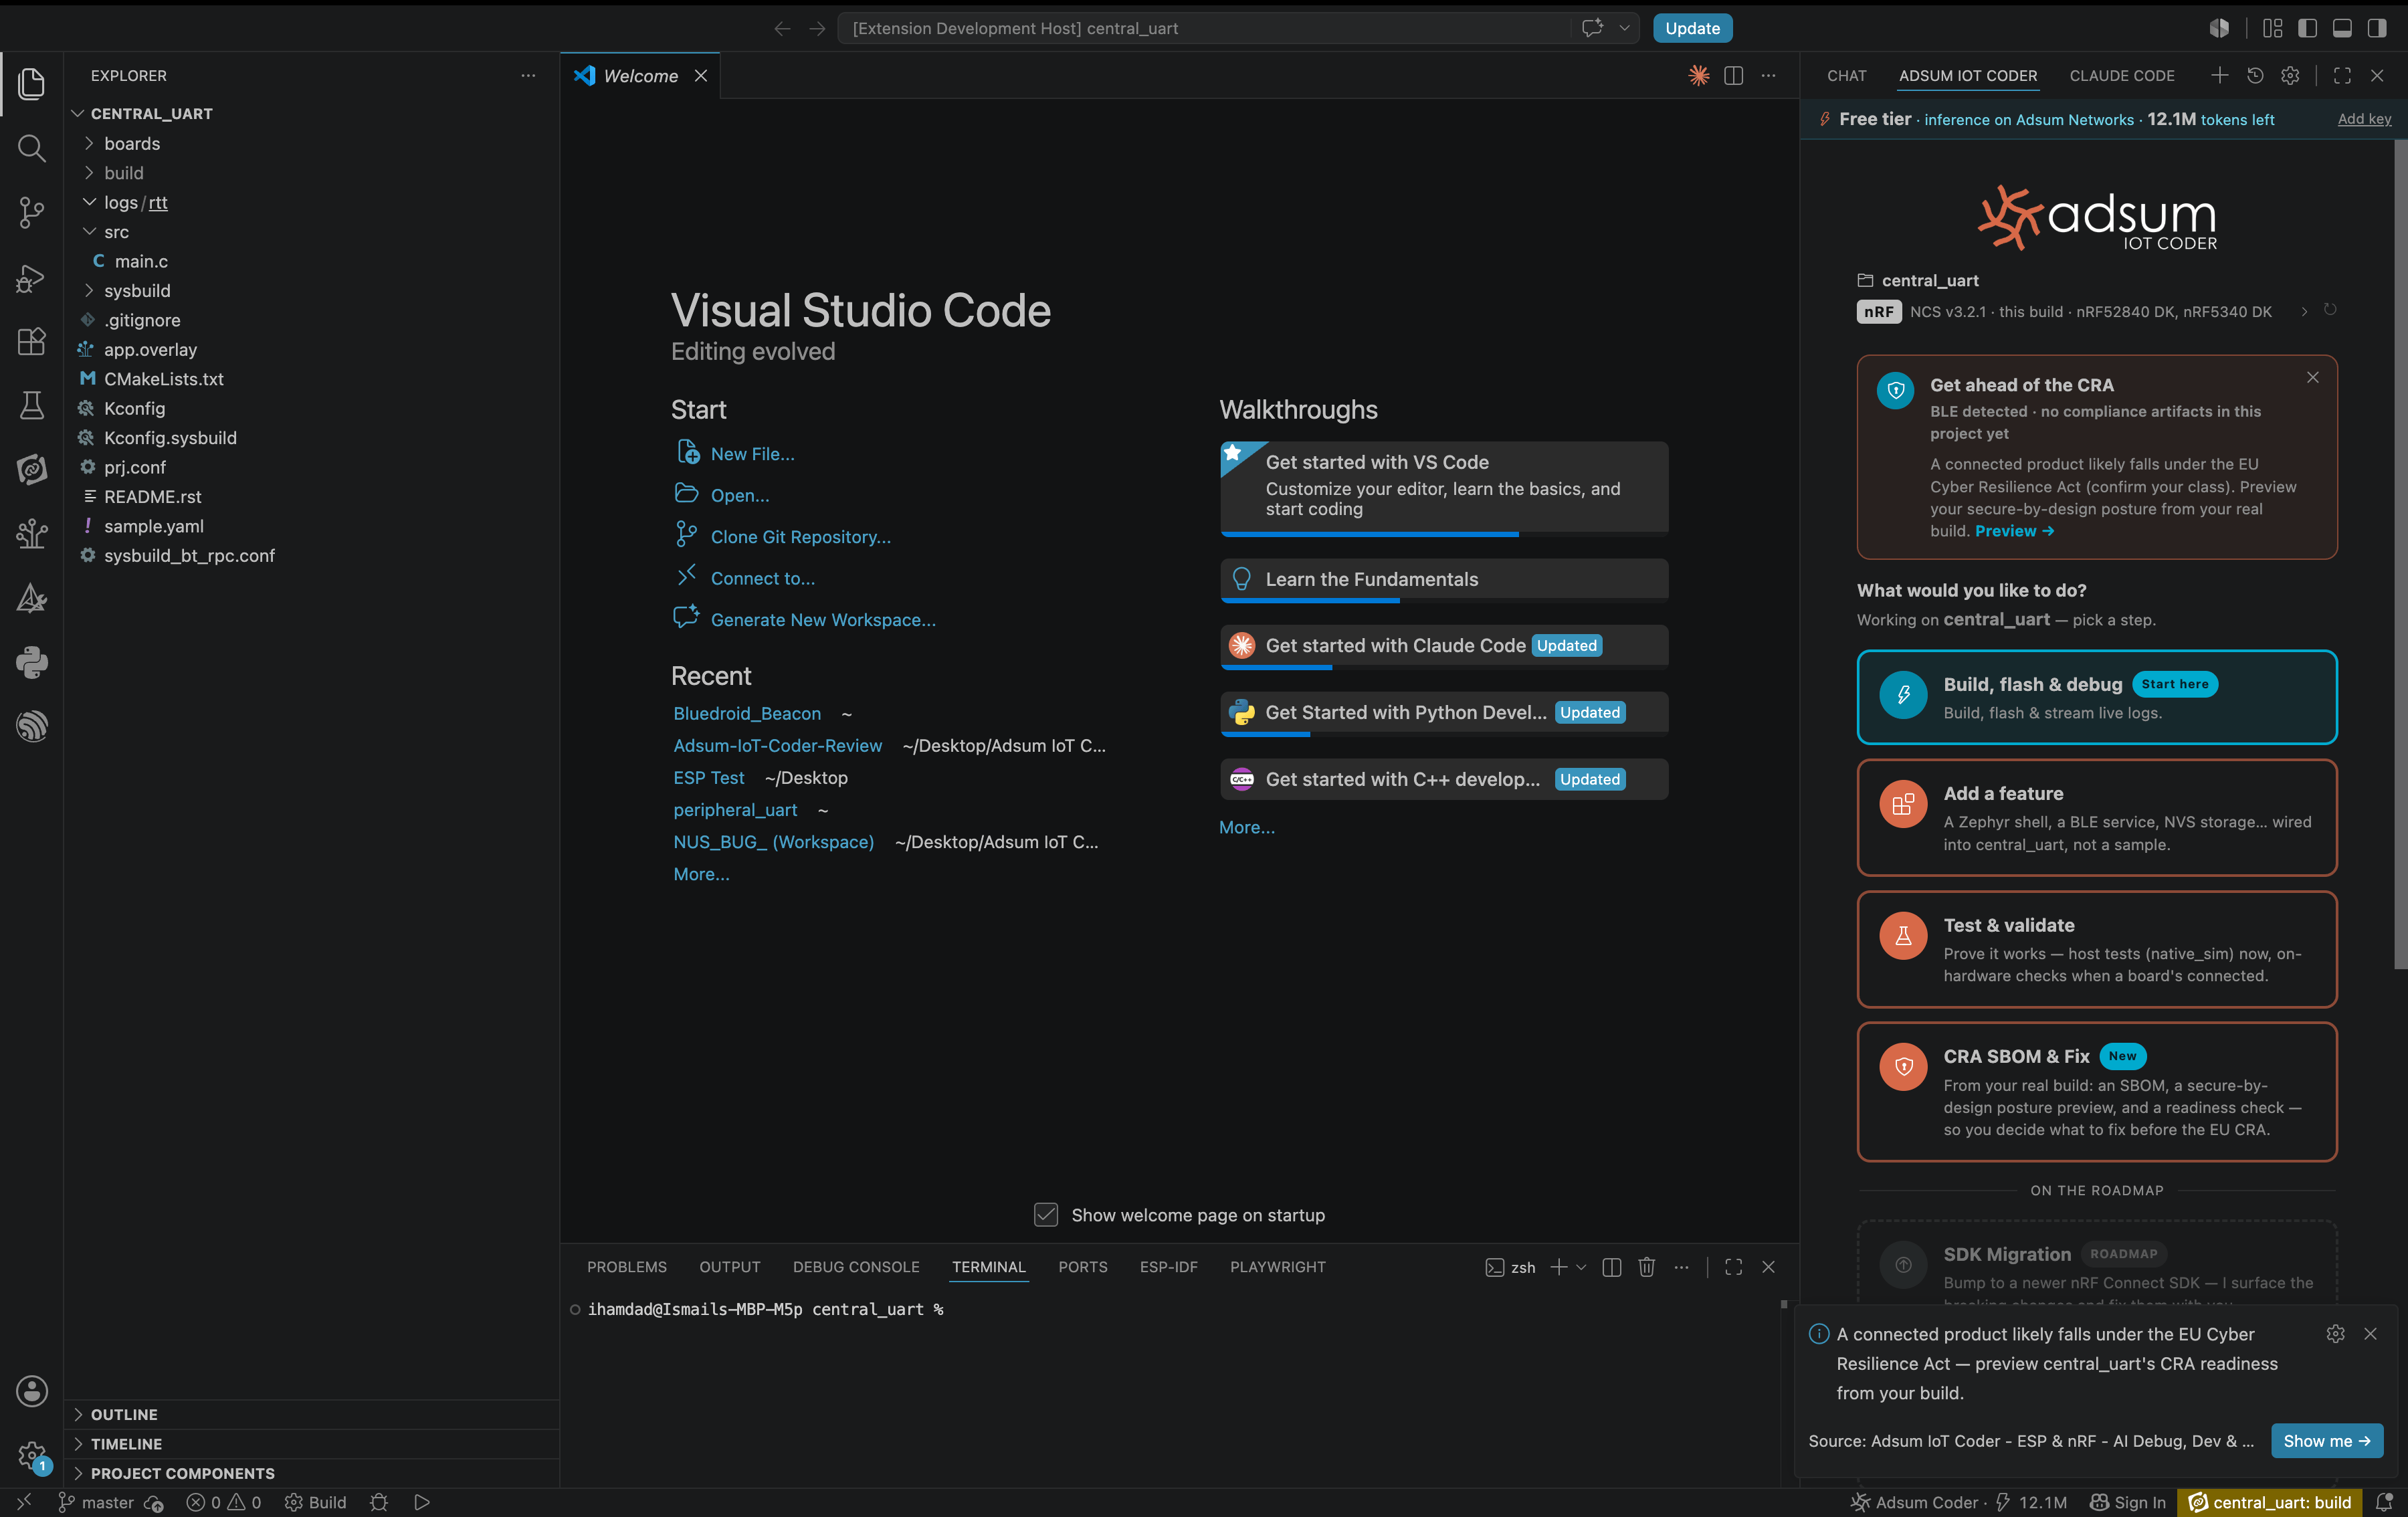2408x1517 pixels.
Task: Open the Copilot chat icon in title bar
Action: (x=1592, y=28)
